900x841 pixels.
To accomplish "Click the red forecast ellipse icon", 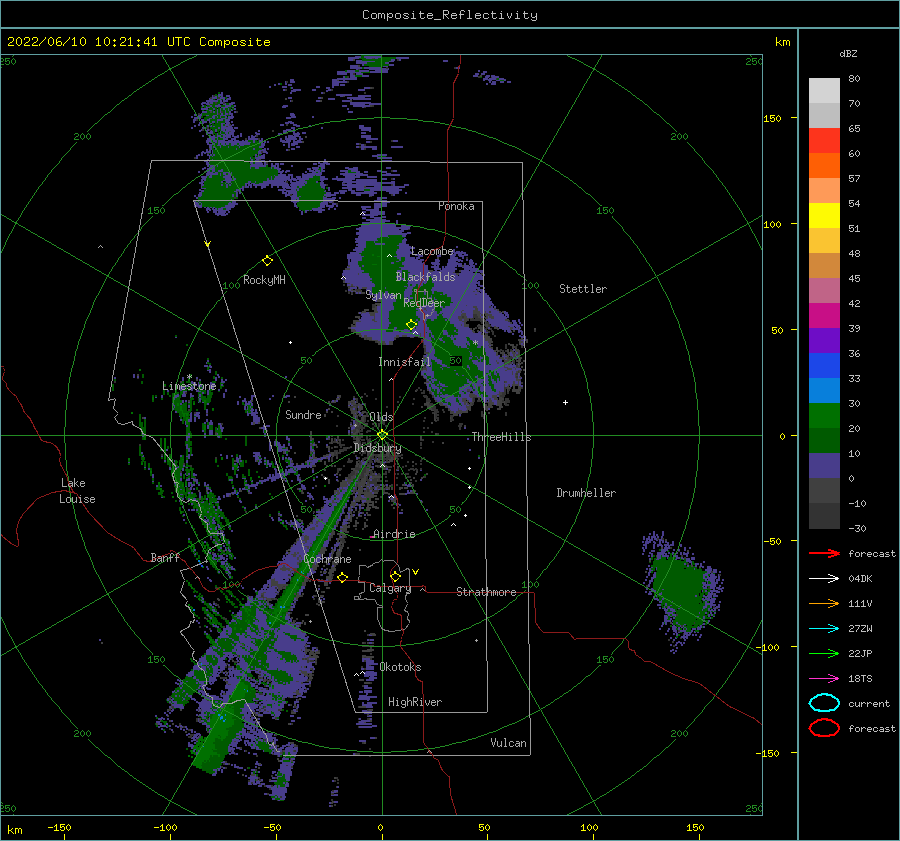I will click(824, 728).
